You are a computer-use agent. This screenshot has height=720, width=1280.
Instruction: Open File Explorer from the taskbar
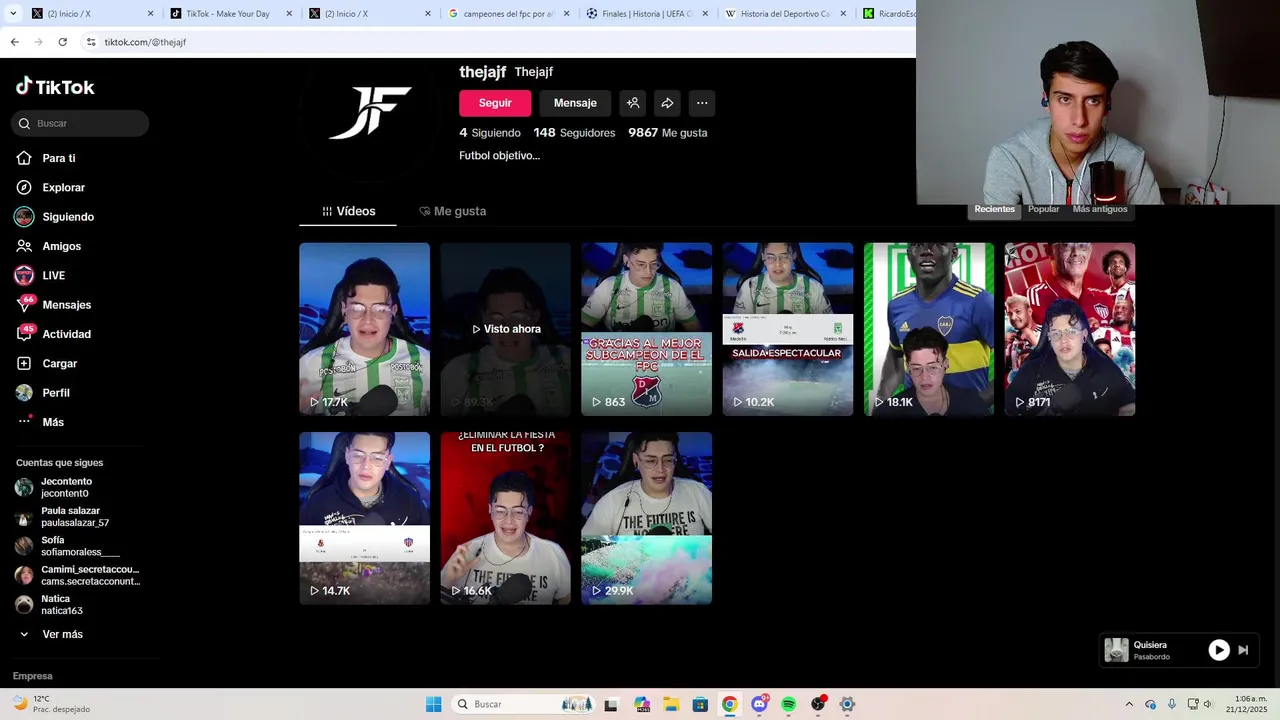671,704
